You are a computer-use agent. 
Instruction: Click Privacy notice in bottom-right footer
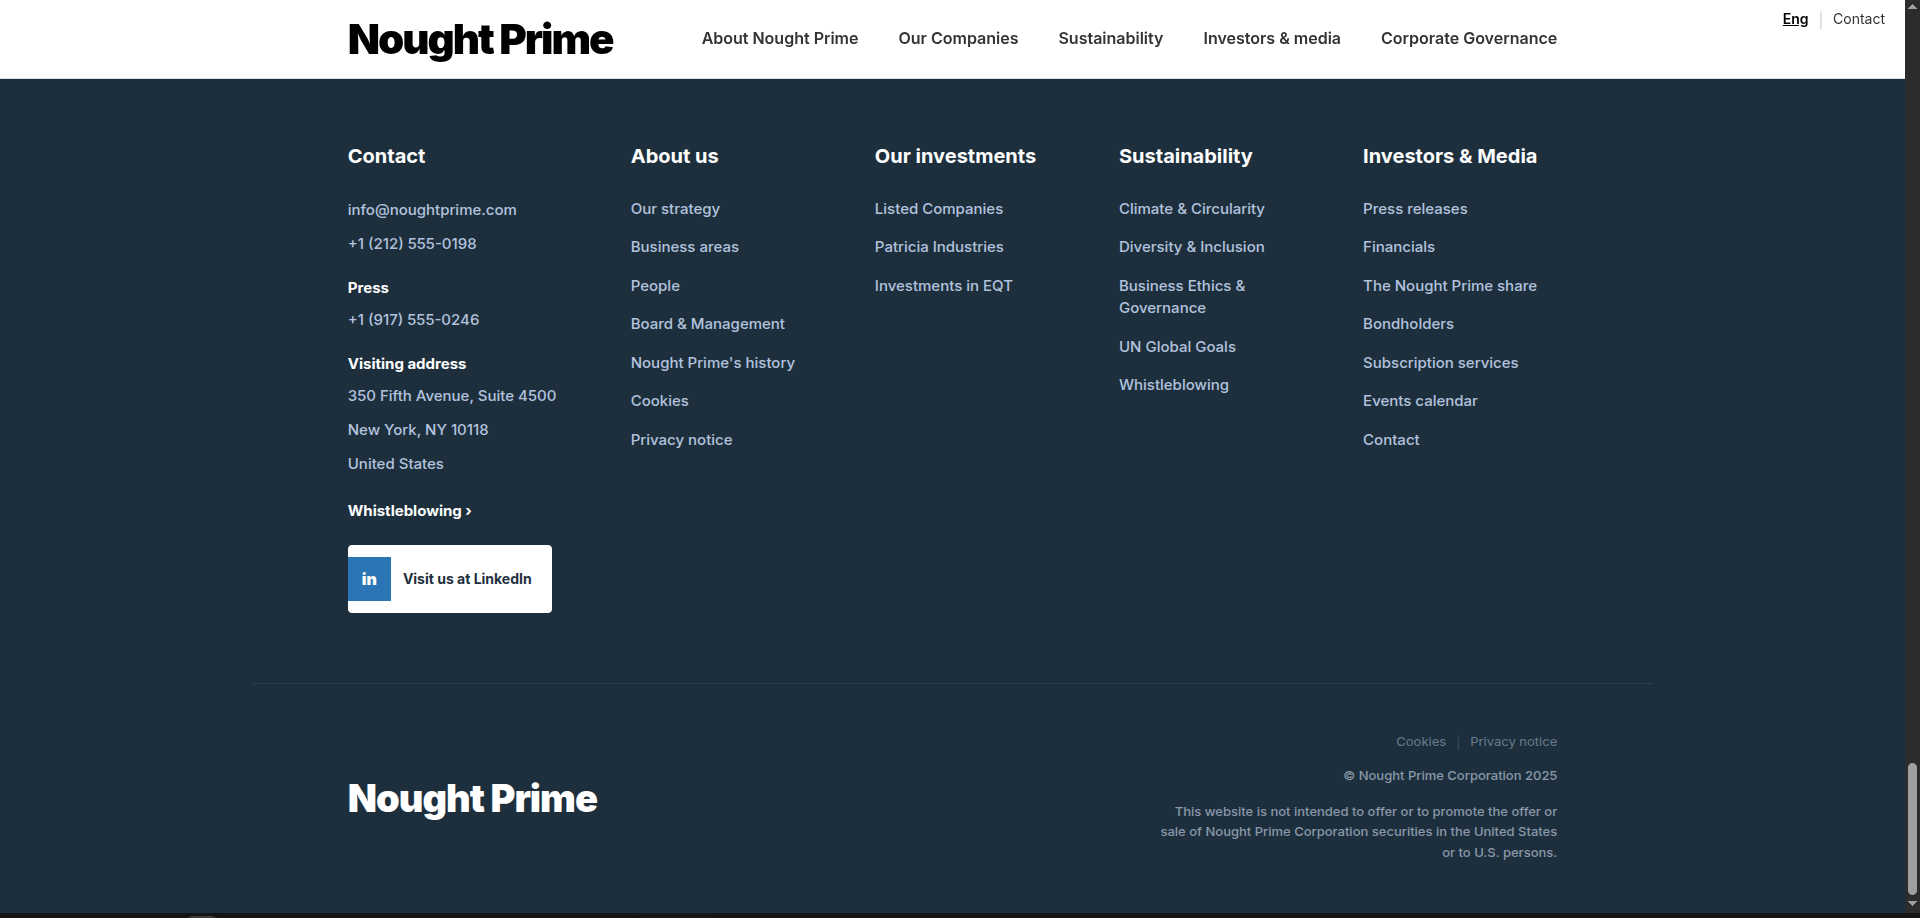pyautogui.click(x=1513, y=742)
